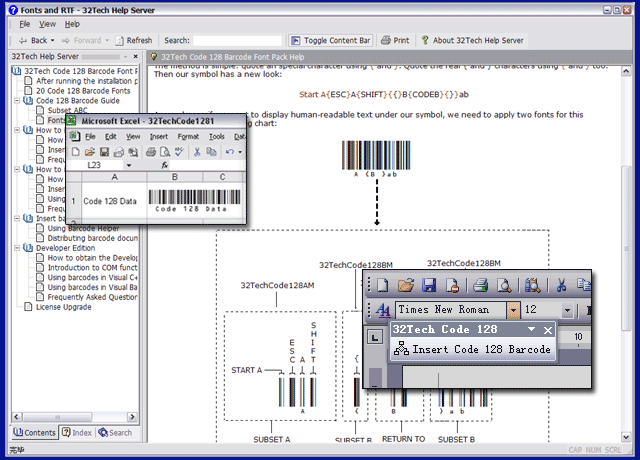The width and height of the screenshot is (640, 460).
Task: Click the Spelling check icon in Excel
Action: (179, 152)
